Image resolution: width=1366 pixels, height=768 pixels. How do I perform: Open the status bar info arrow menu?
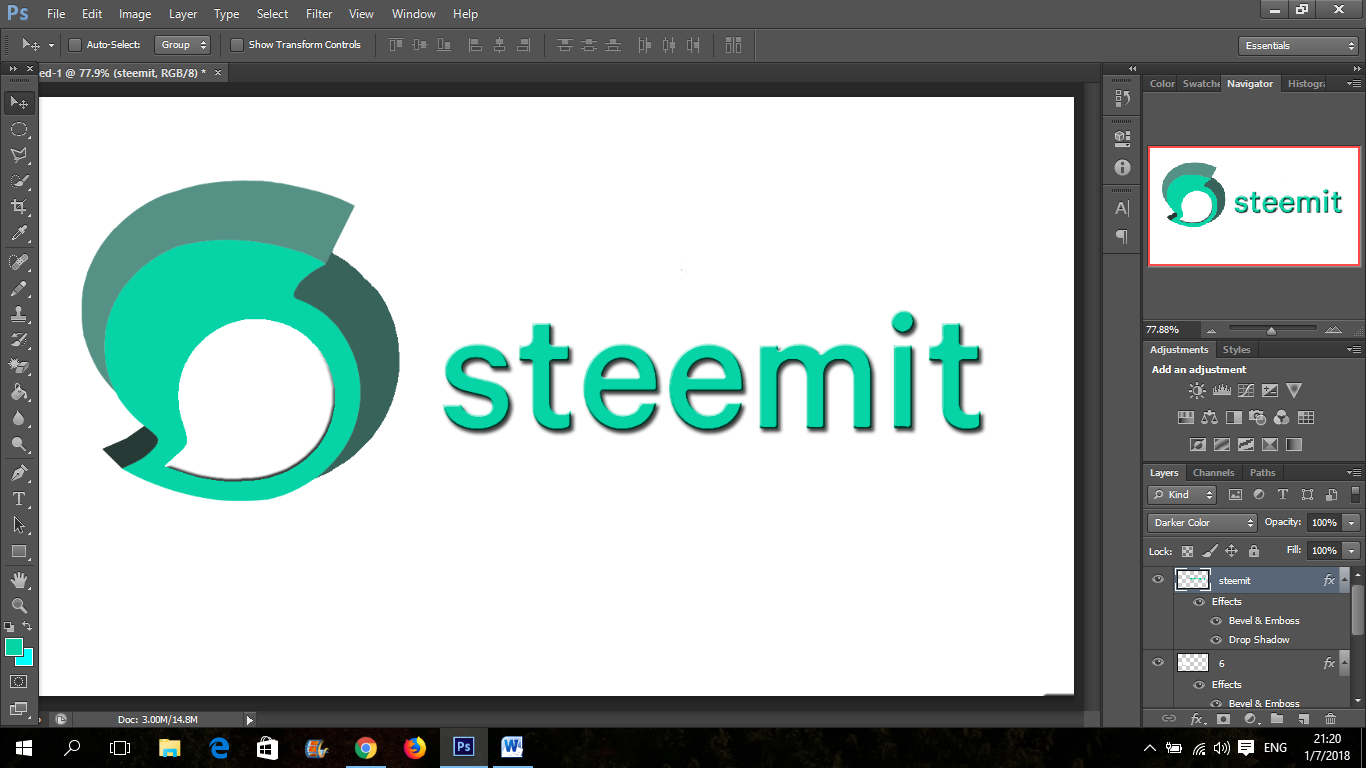click(250, 719)
